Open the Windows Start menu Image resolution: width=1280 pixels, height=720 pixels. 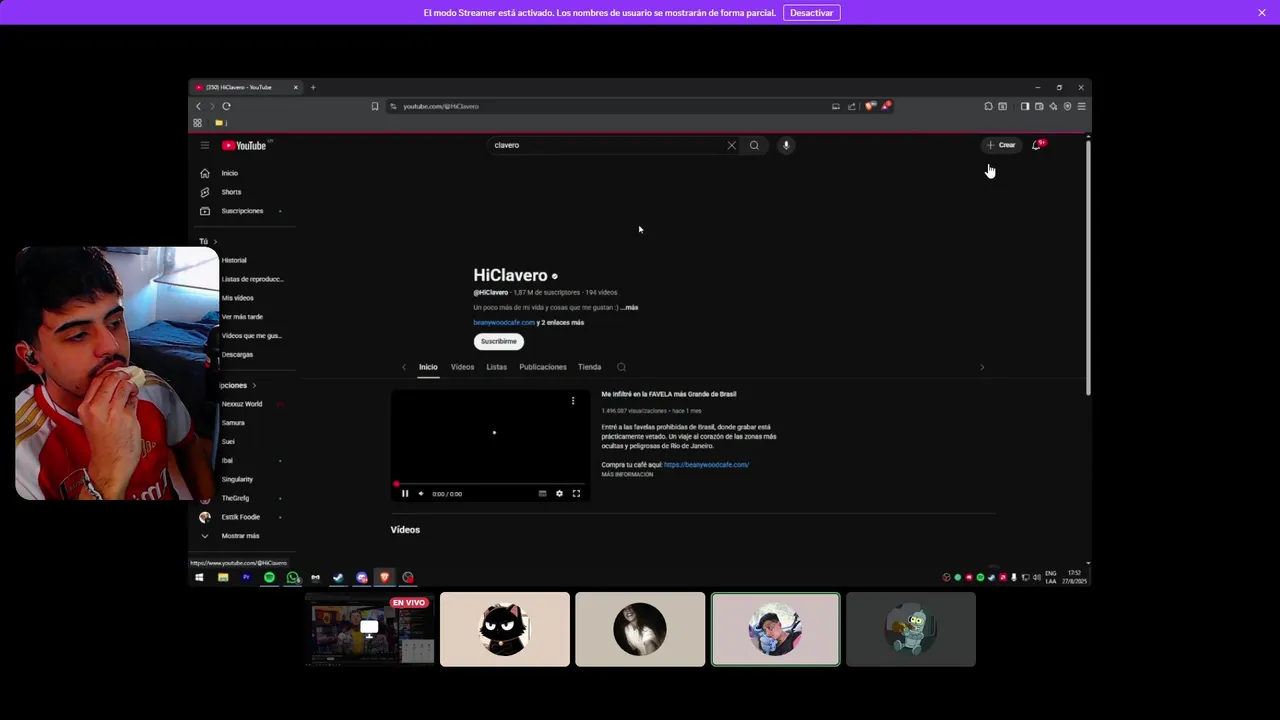tap(199, 577)
